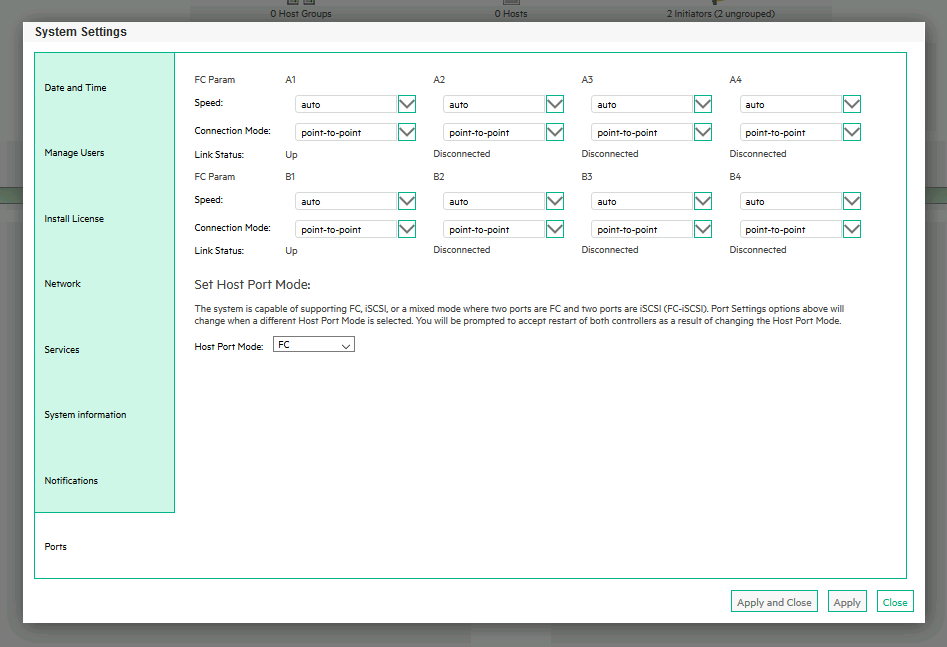Open the B2 Speed dropdown arrow

pyautogui.click(x=555, y=201)
